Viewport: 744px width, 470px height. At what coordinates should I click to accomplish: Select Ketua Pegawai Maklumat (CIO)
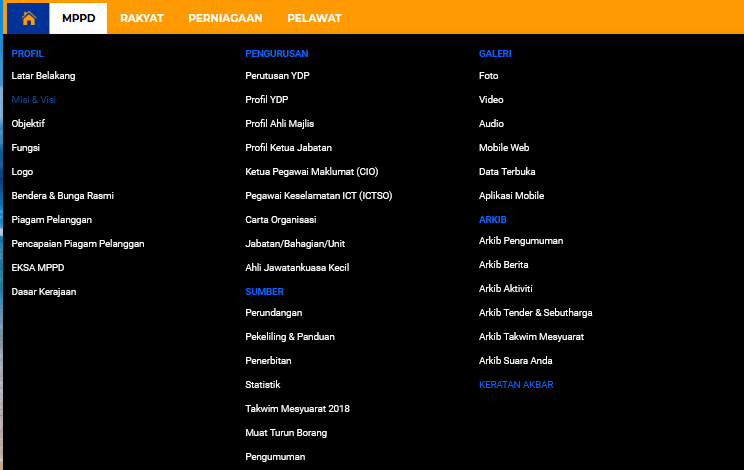click(311, 172)
